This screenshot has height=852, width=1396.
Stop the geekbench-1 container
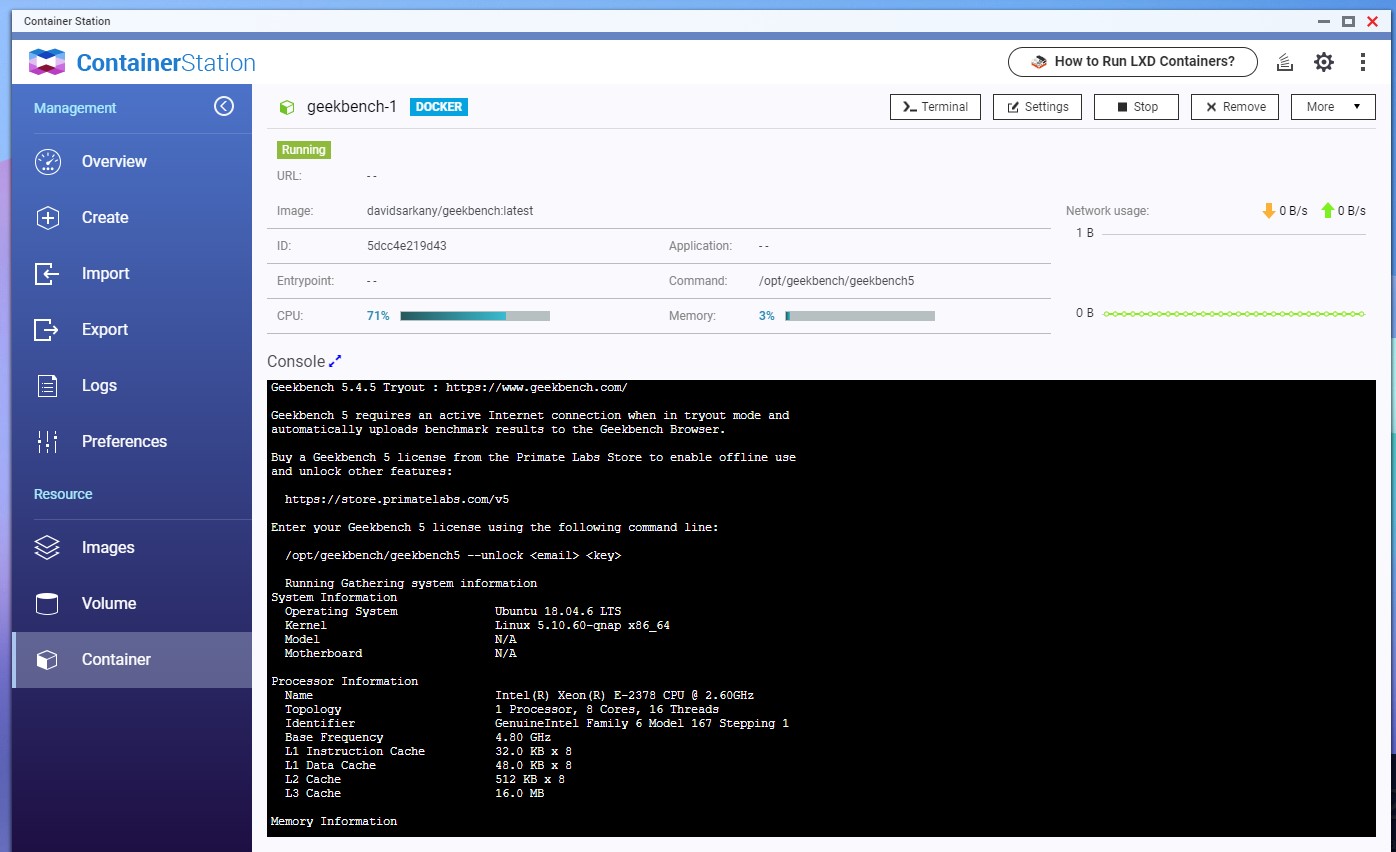click(x=1136, y=107)
